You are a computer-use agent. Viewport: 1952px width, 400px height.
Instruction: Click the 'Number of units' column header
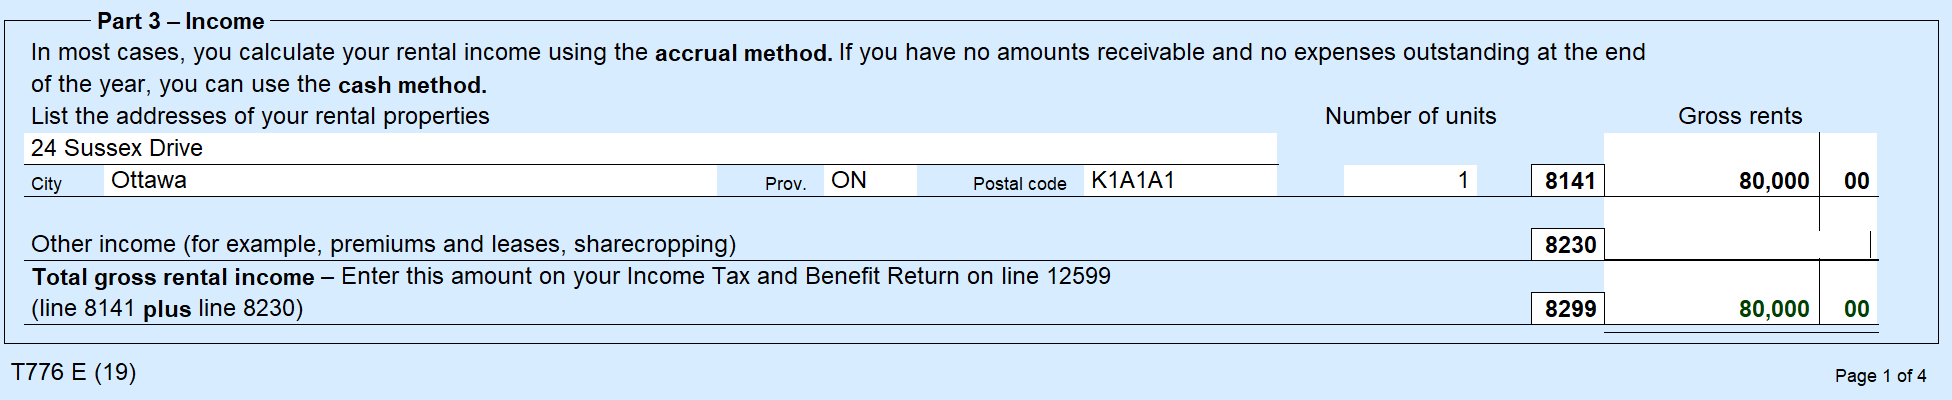1410,116
